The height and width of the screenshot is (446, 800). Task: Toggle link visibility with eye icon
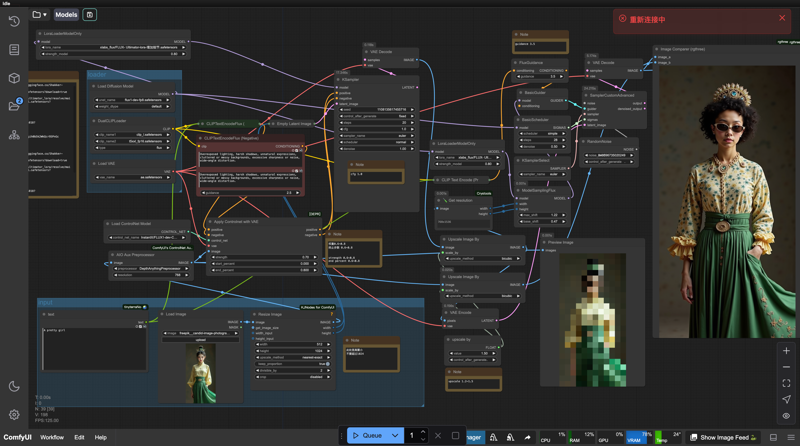786,416
